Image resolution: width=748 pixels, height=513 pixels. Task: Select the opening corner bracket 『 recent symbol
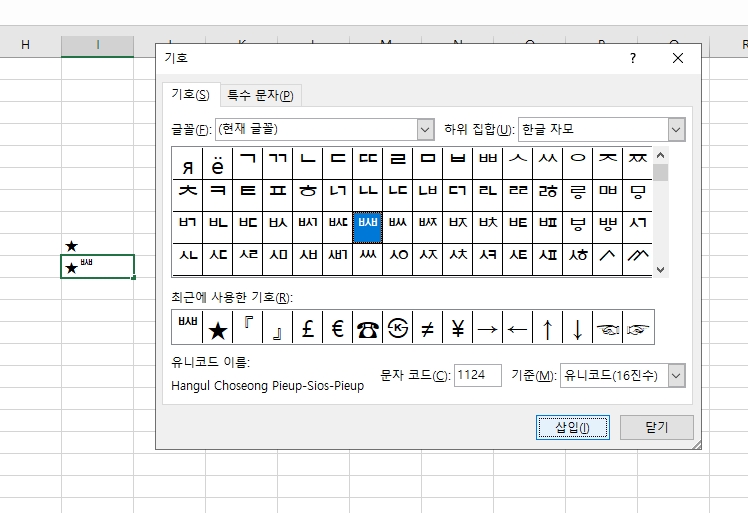coord(248,327)
